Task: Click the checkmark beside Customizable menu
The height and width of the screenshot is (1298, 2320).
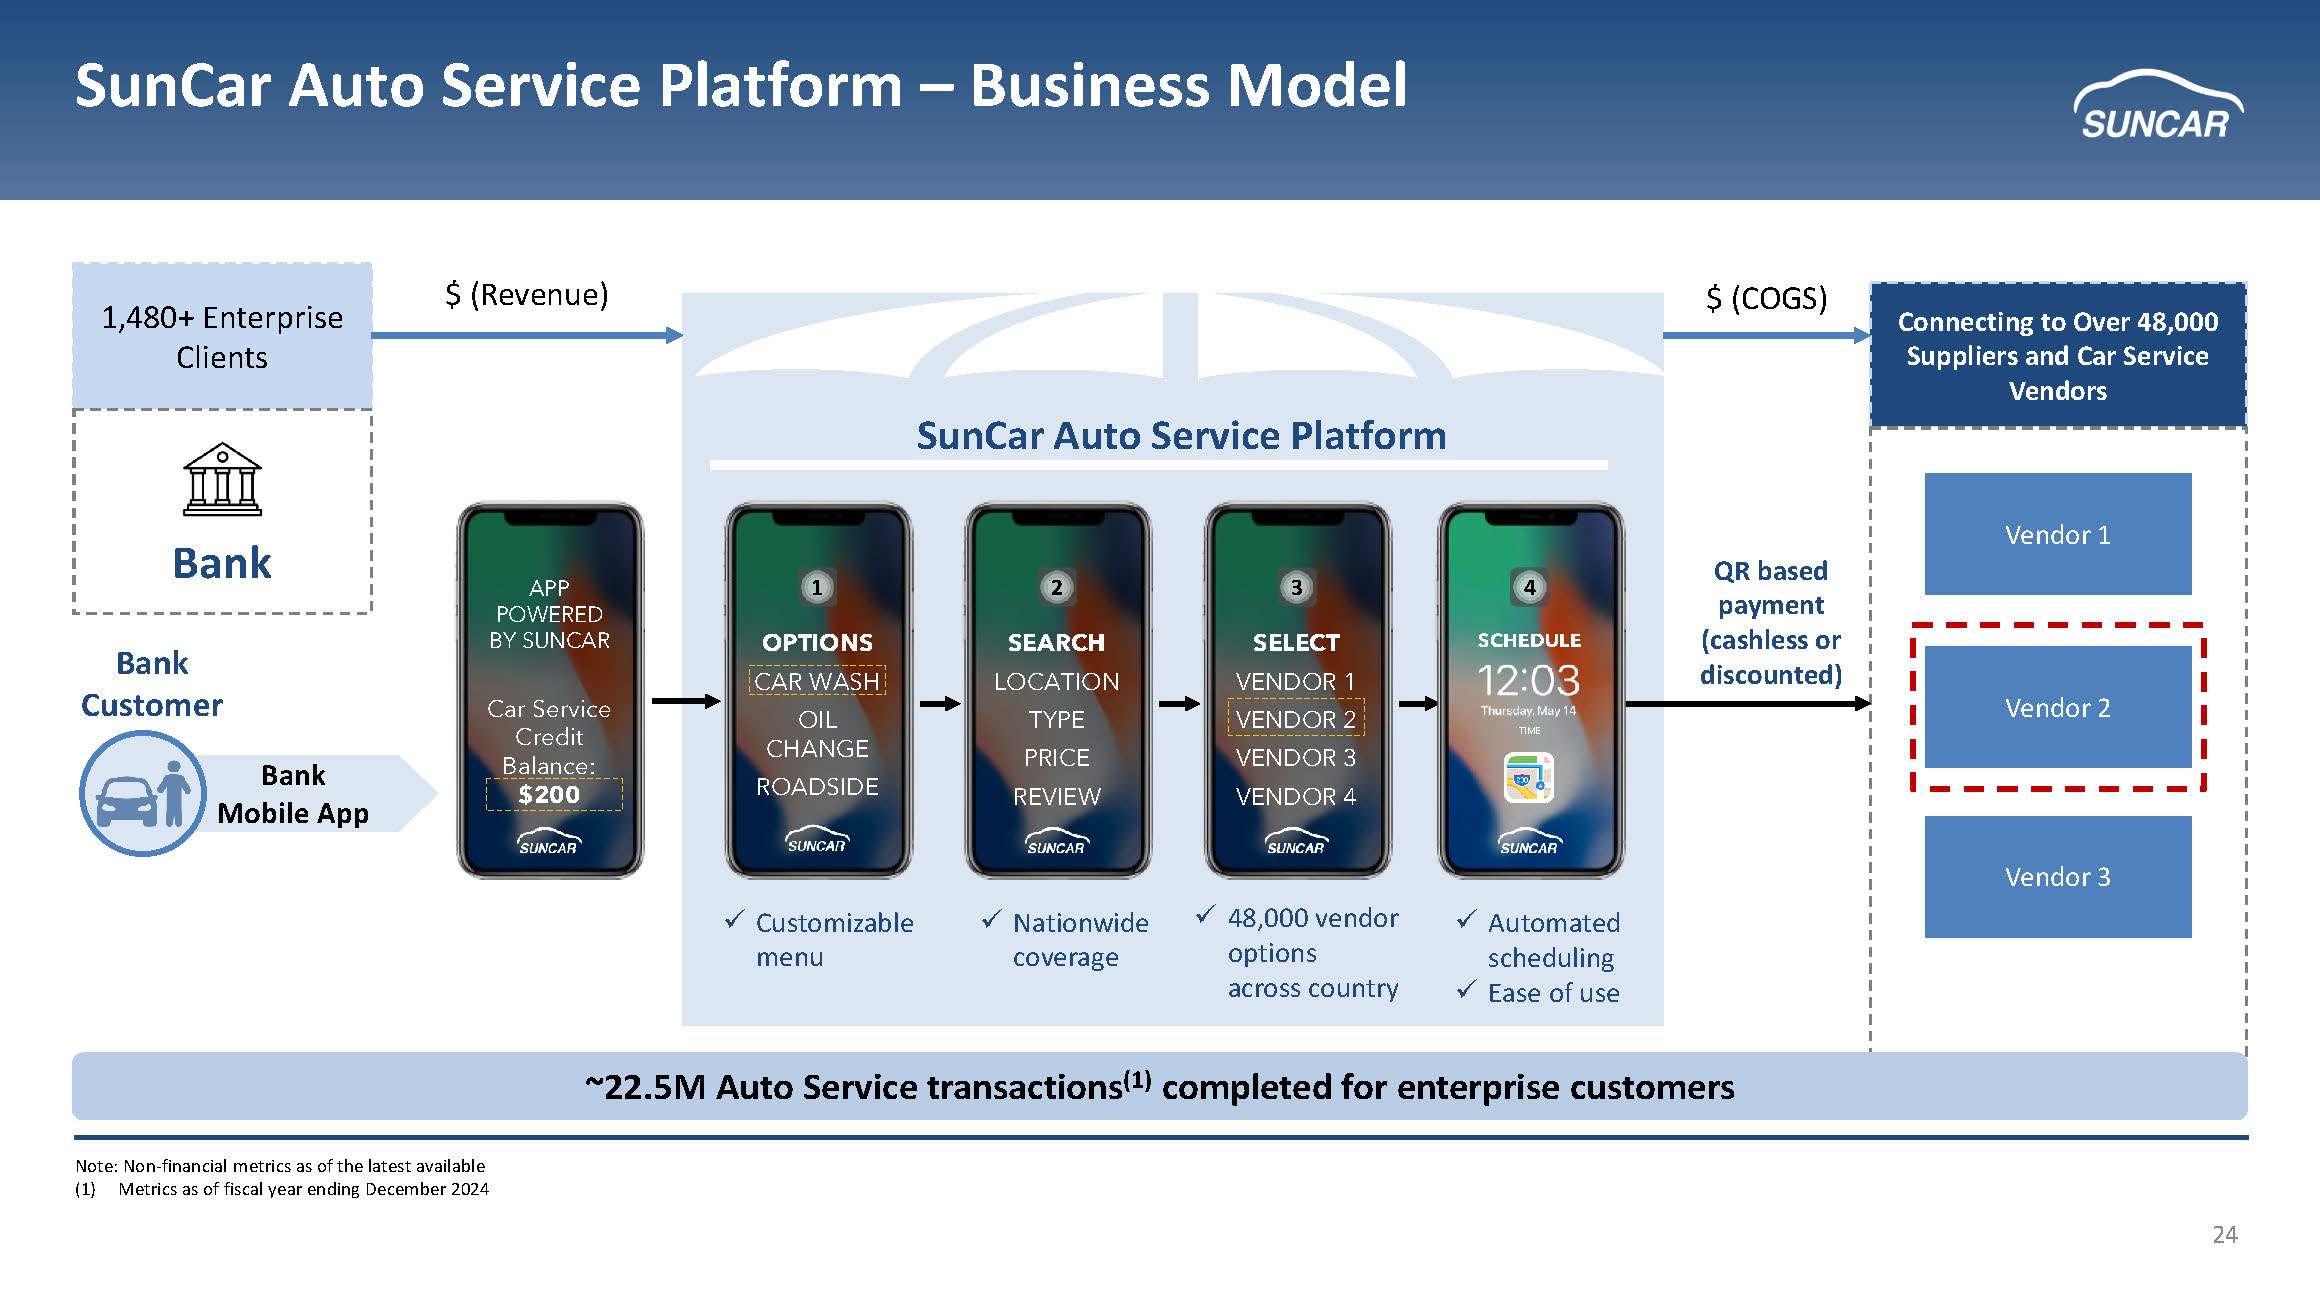Action: pyautogui.click(x=735, y=919)
